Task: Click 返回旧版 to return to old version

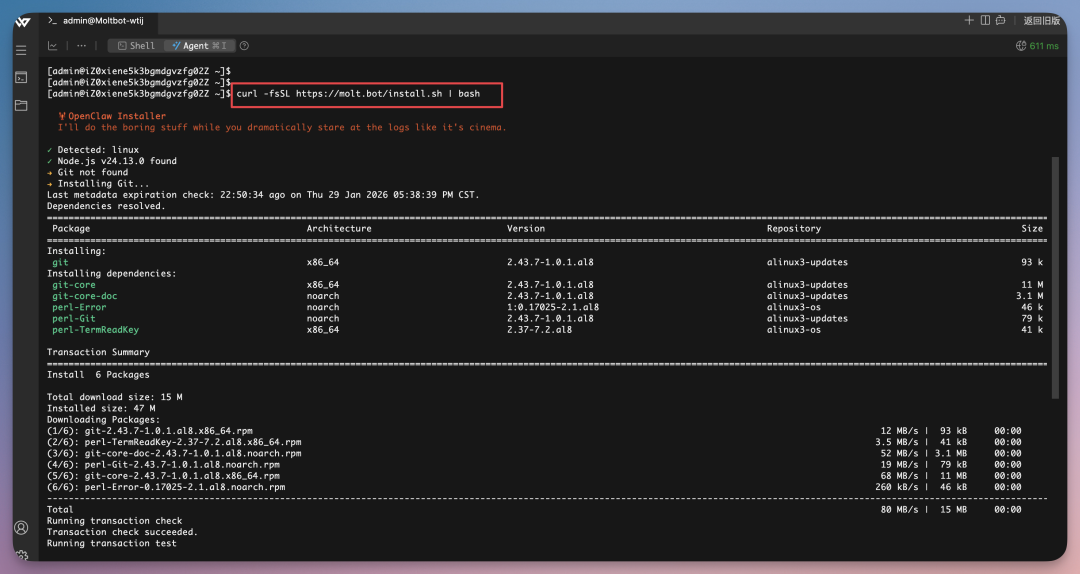Action: point(1041,21)
